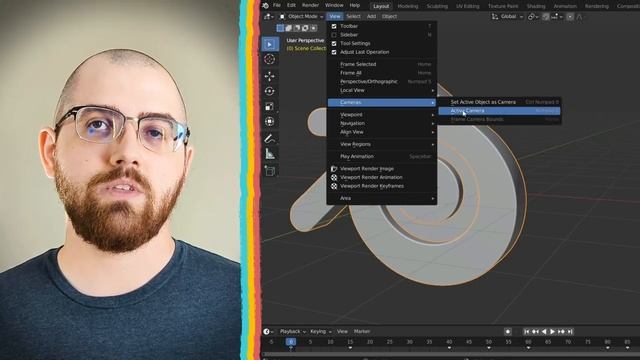The width and height of the screenshot is (640, 360).
Task: Click the Blender logo icon
Action: pyautogui.click(x=265, y=6)
